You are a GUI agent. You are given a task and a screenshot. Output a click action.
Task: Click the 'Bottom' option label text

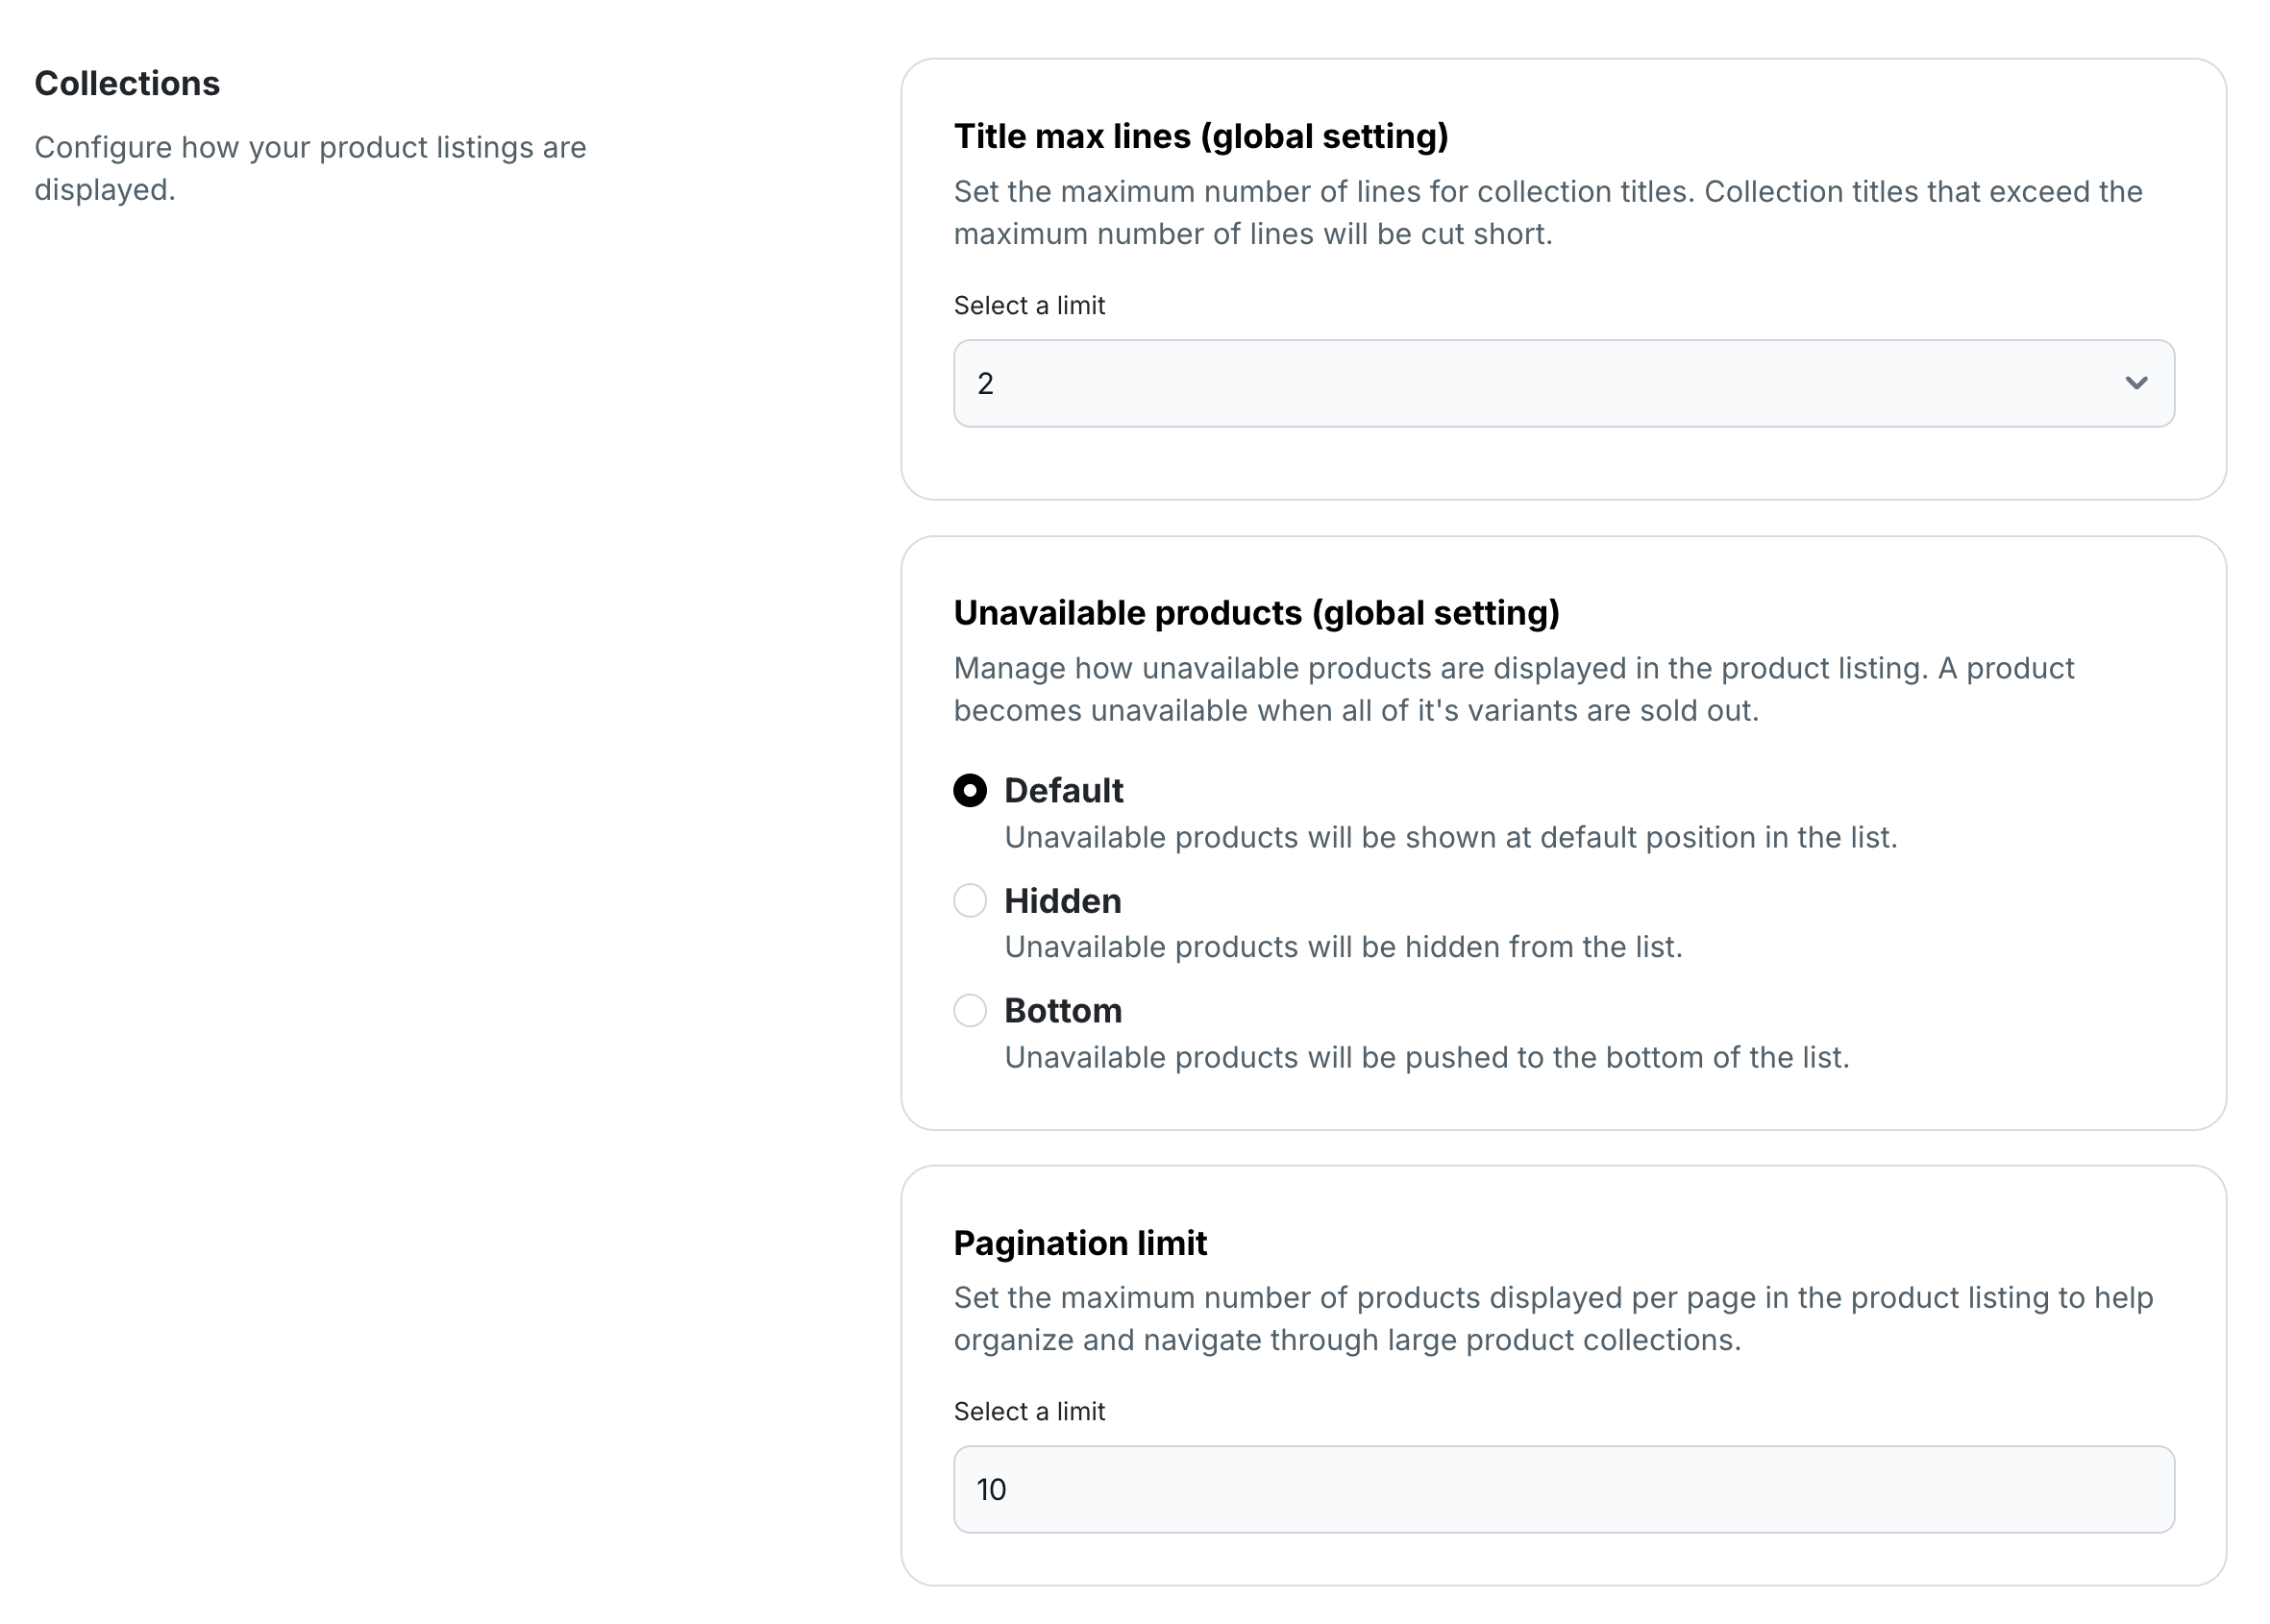[x=1062, y=1010]
